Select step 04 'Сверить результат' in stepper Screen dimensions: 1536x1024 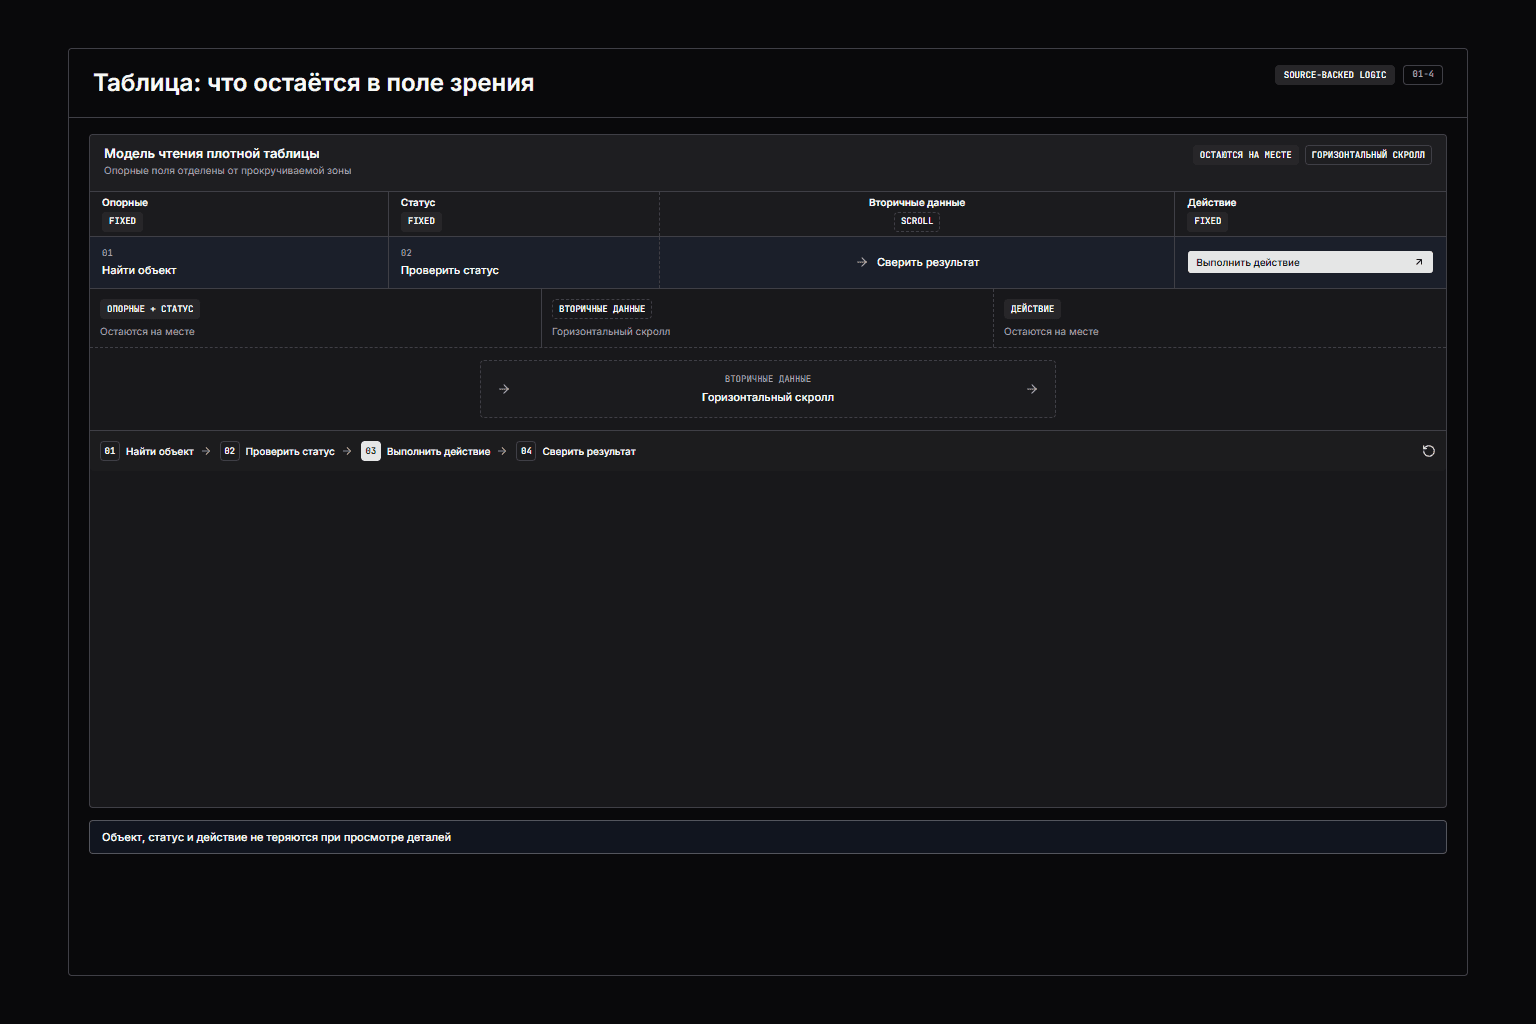coord(576,451)
